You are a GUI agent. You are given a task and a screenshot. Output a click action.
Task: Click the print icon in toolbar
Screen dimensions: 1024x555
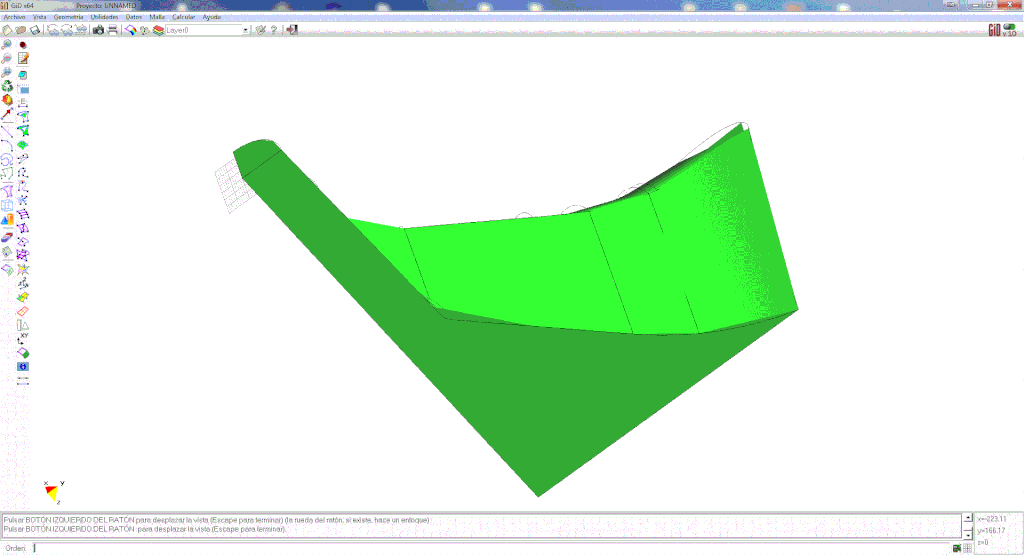coord(113,30)
